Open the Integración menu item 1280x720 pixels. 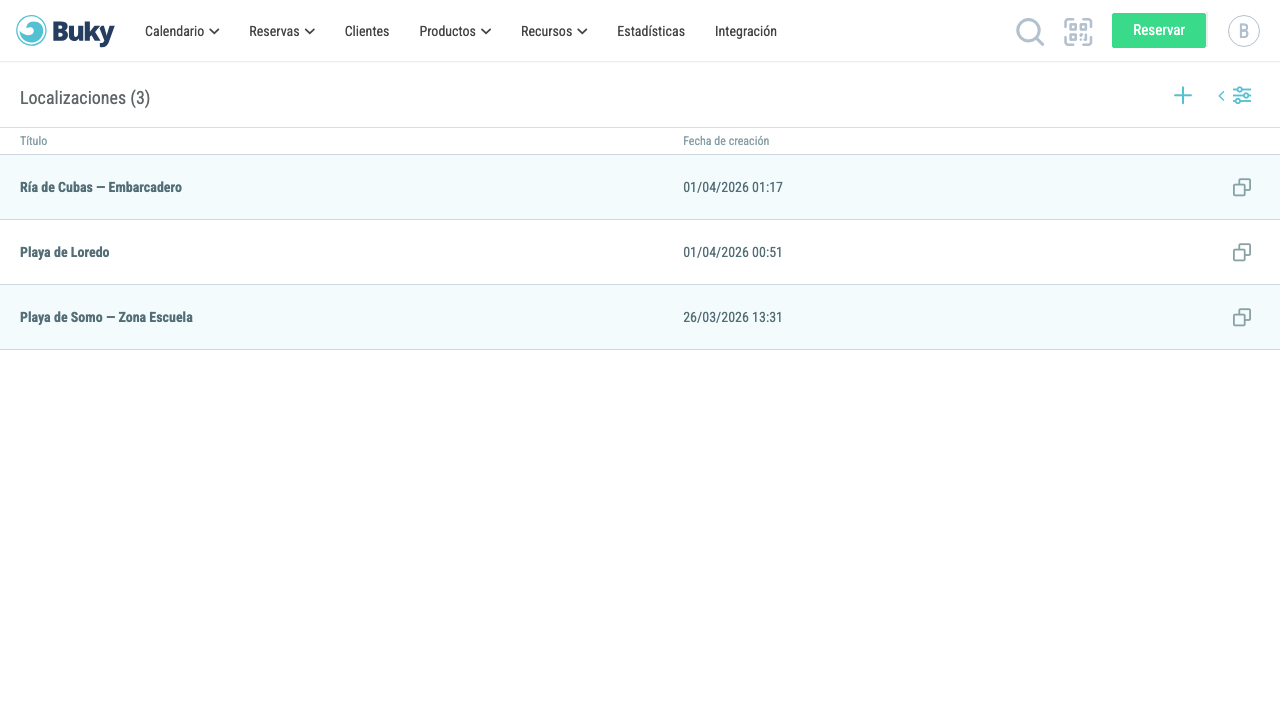[x=746, y=31]
